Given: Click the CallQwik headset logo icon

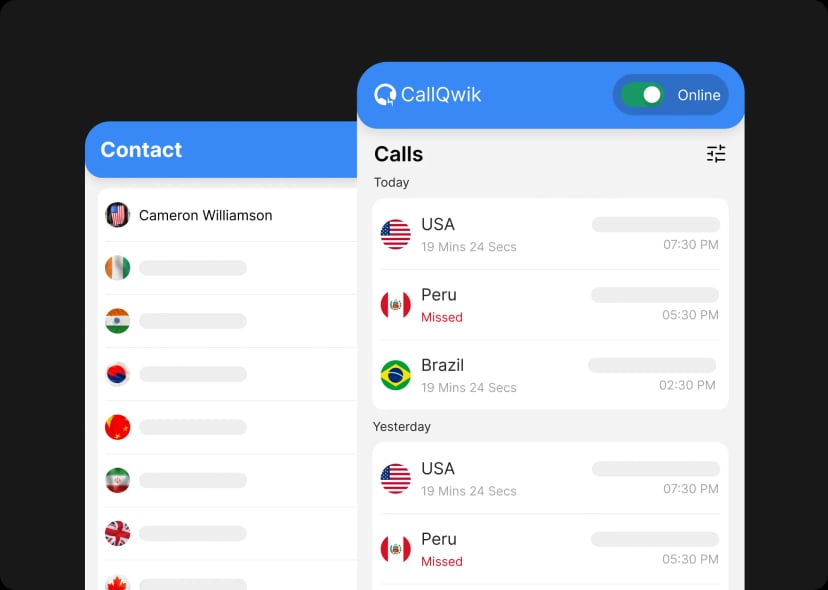Looking at the screenshot, I should coord(385,95).
